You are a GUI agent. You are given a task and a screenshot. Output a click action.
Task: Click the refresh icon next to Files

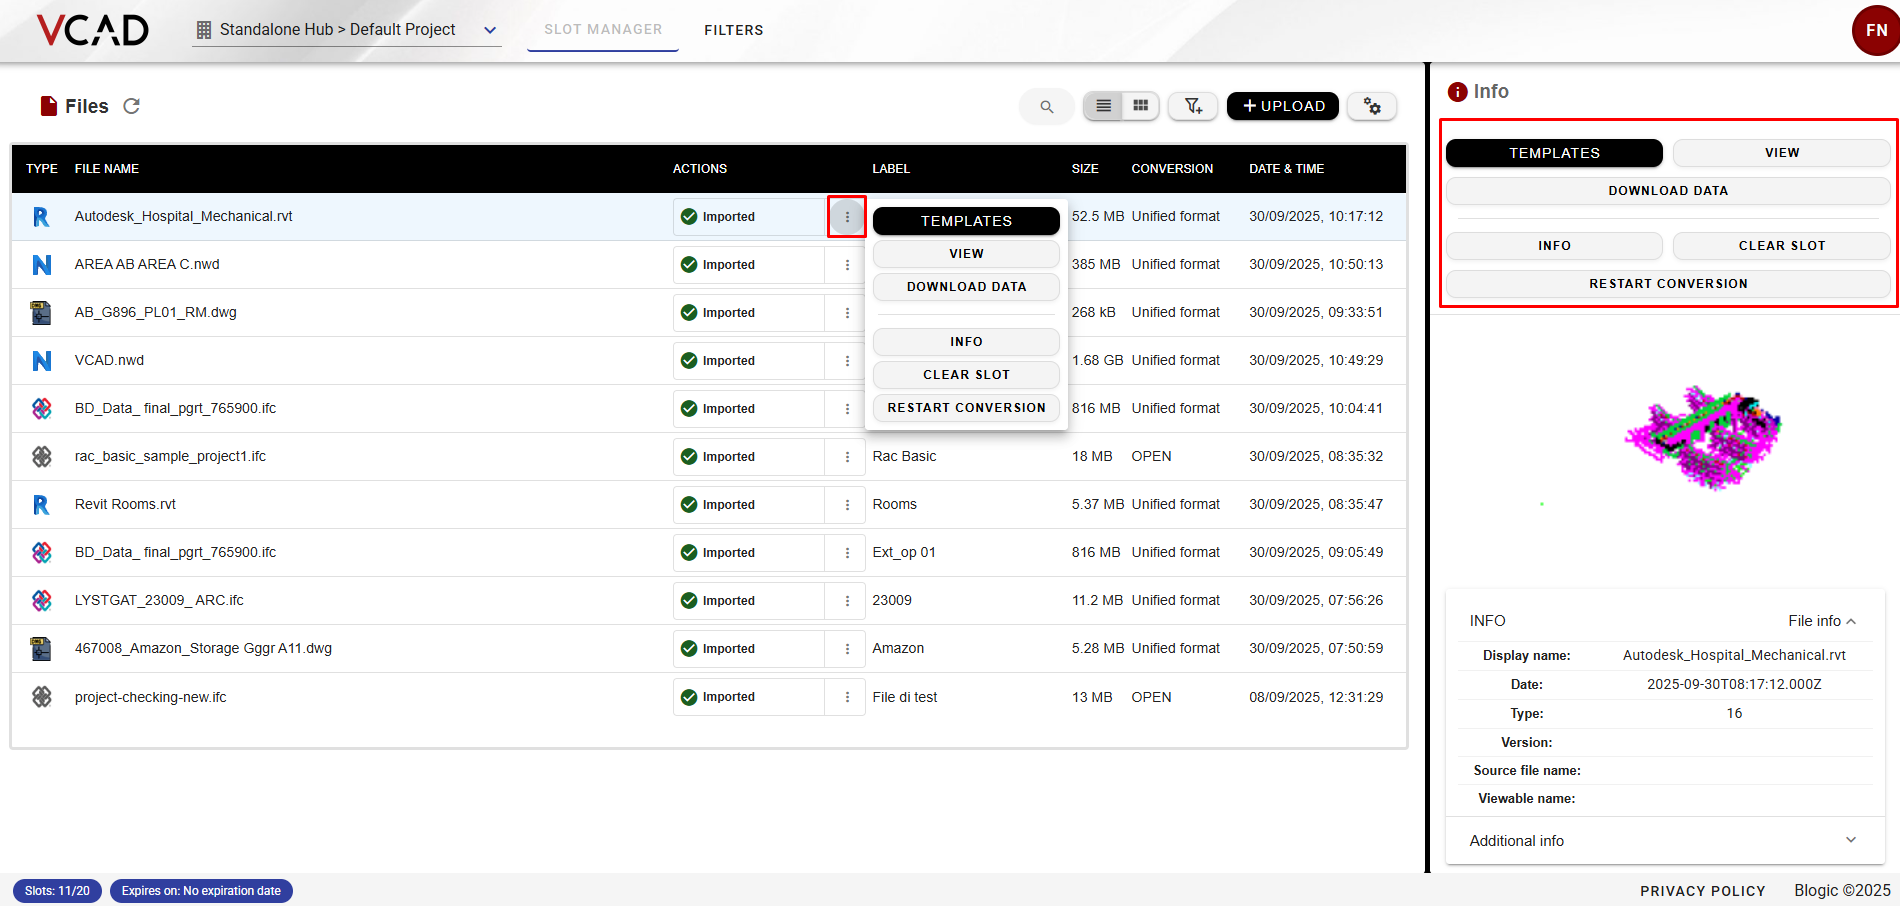[x=131, y=106]
